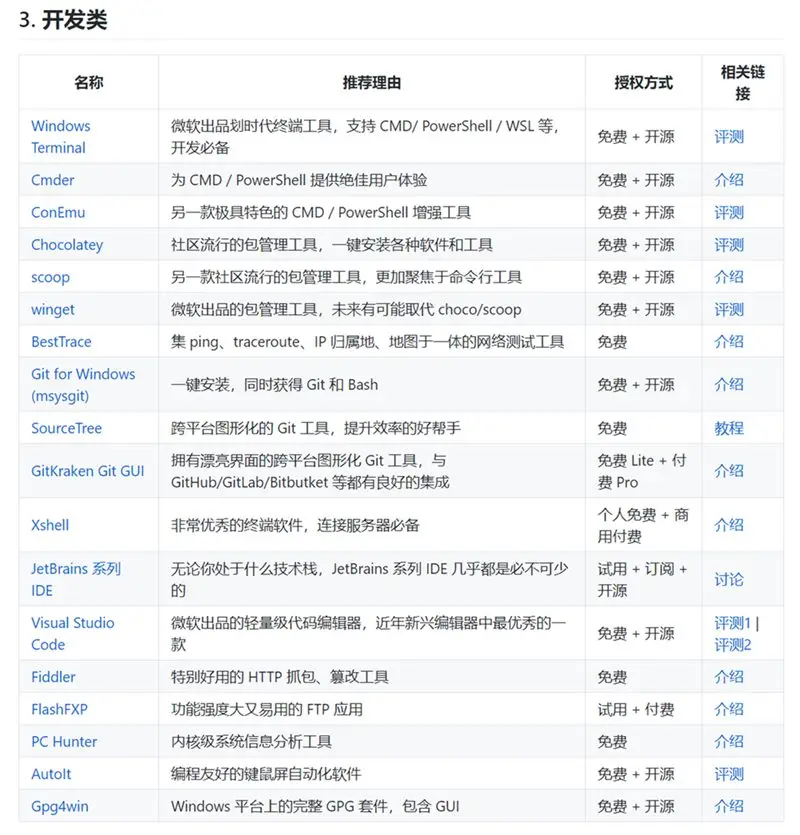Click text '非常优秀的终端软件，连接服务器必备'

[x=295, y=525]
